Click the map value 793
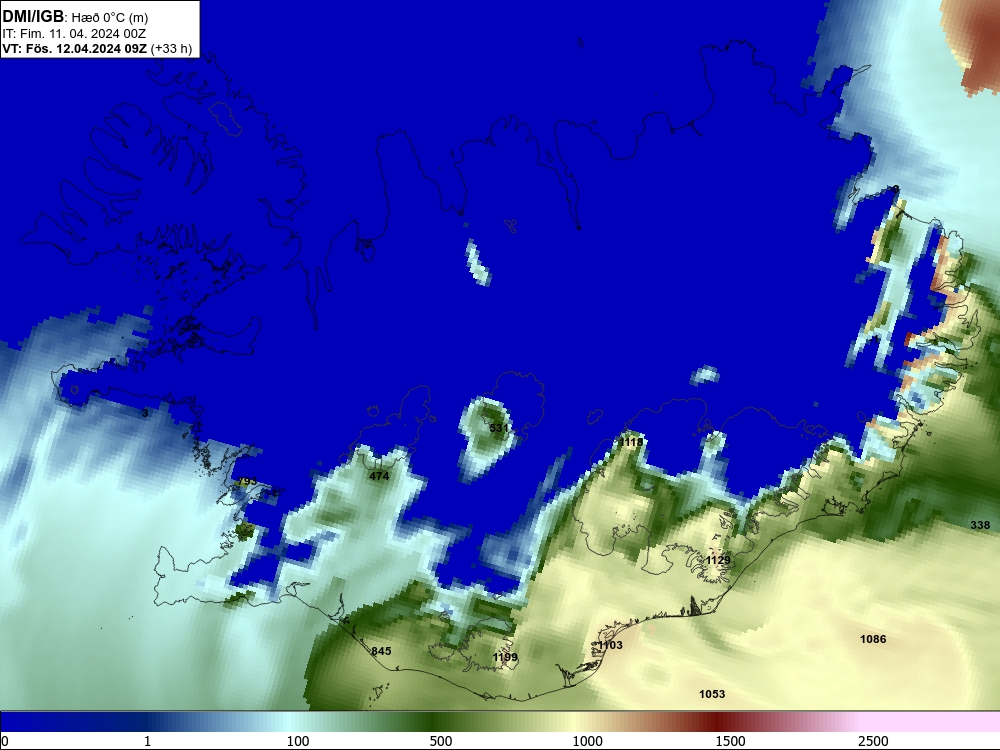The width and height of the screenshot is (1000, 750). pyautogui.click(x=247, y=481)
